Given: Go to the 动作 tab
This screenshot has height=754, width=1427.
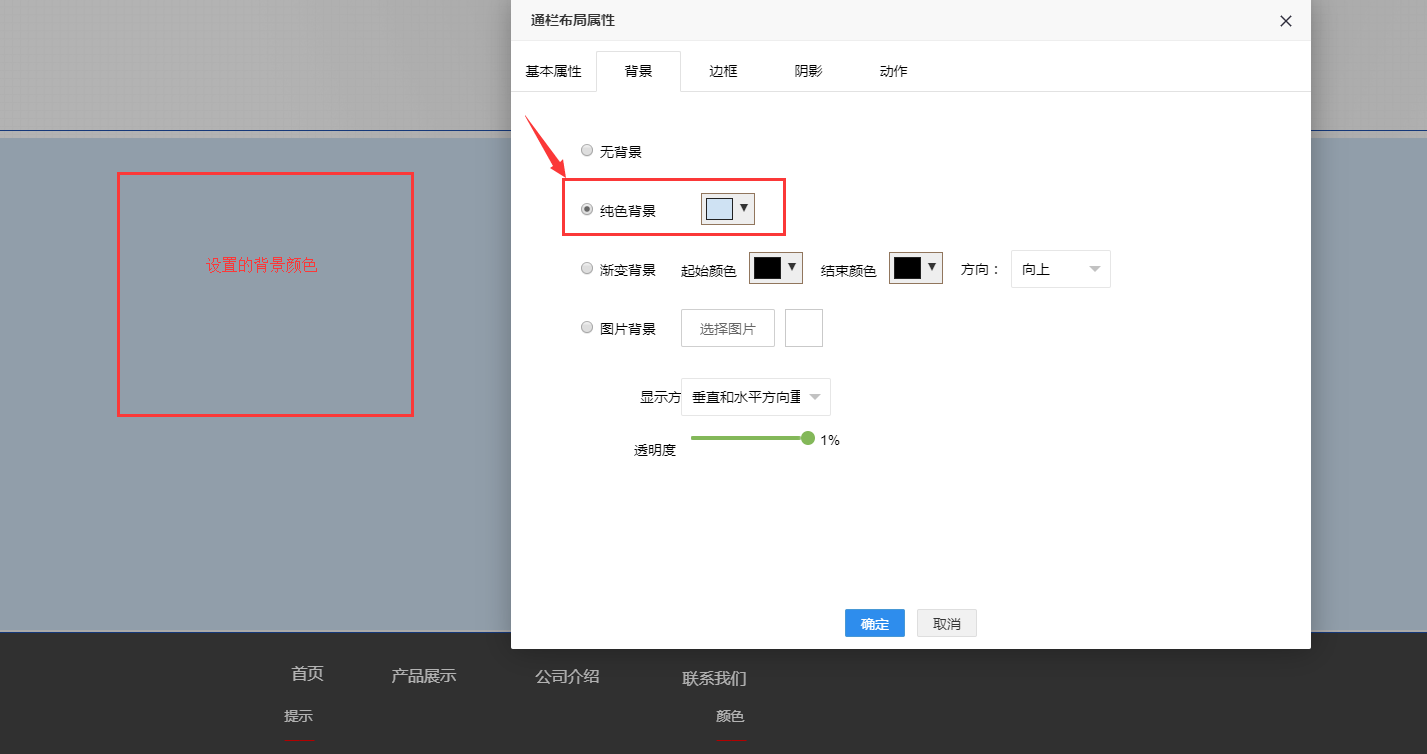Looking at the screenshot, I should click(893, 72).
